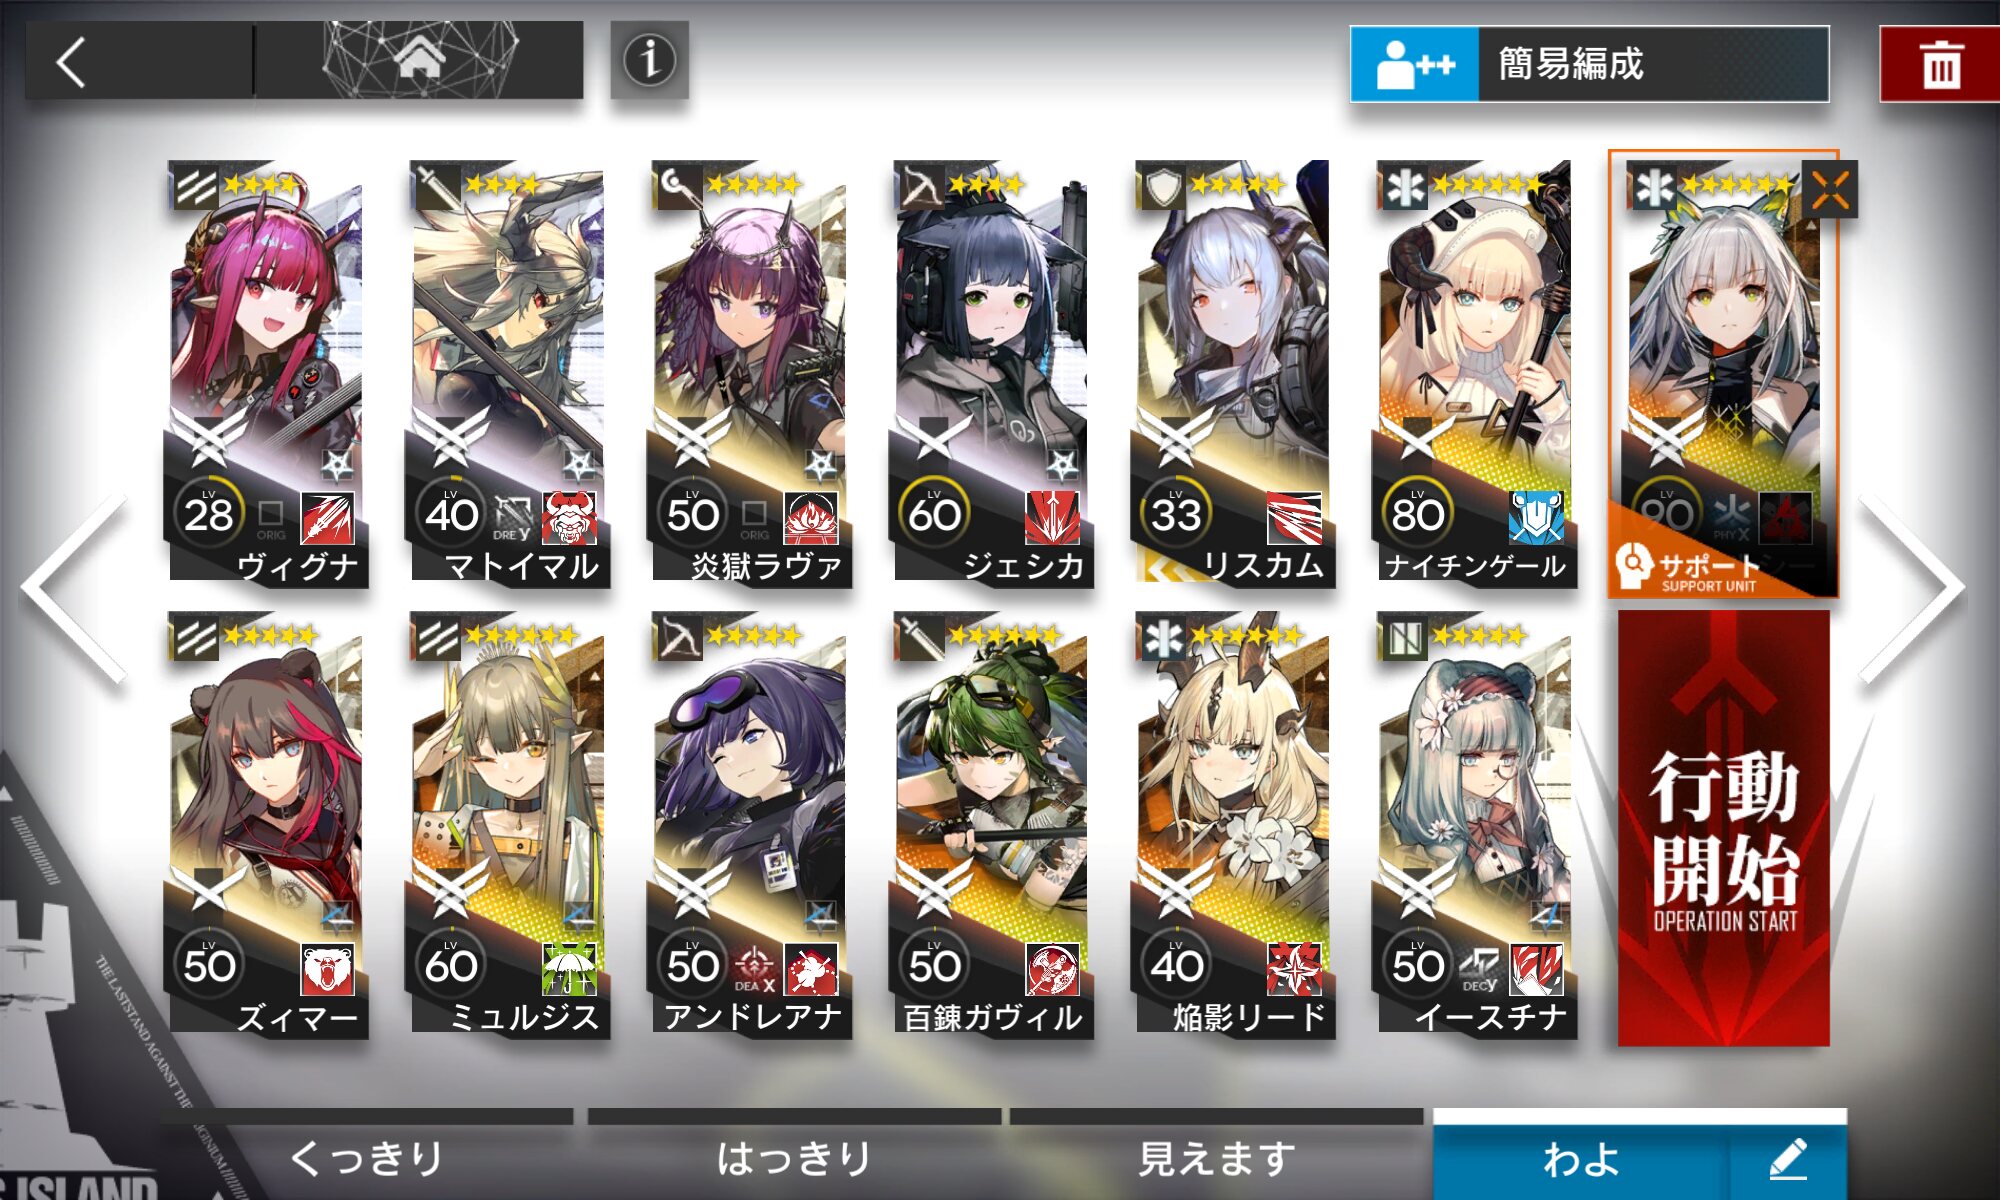Select the ジェシカ operator card
Viewport: 2000px width, 1200px height.
point(991,372)
